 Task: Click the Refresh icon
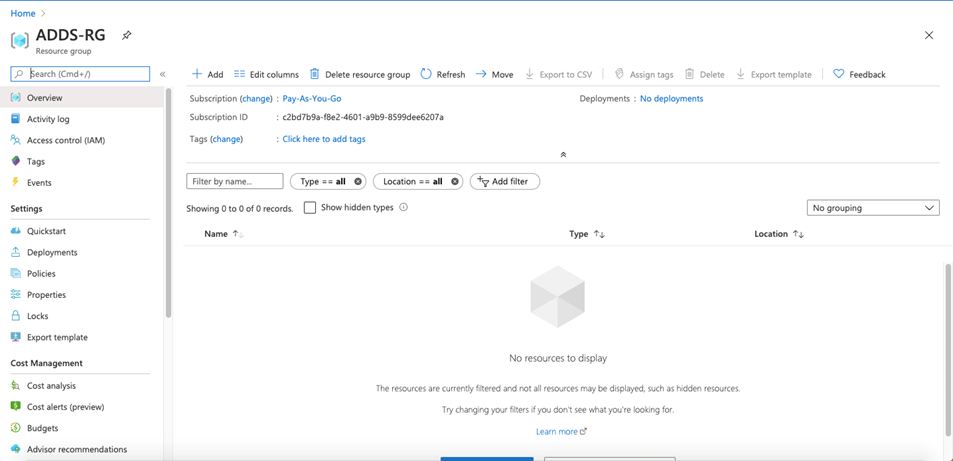(x=426, y=74)
